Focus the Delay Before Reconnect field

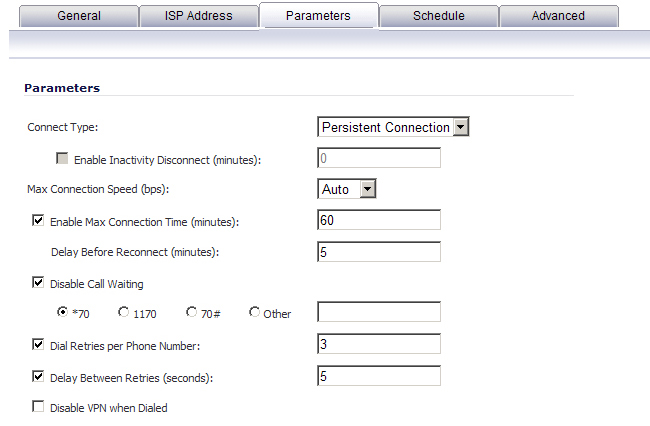[379, 252]
